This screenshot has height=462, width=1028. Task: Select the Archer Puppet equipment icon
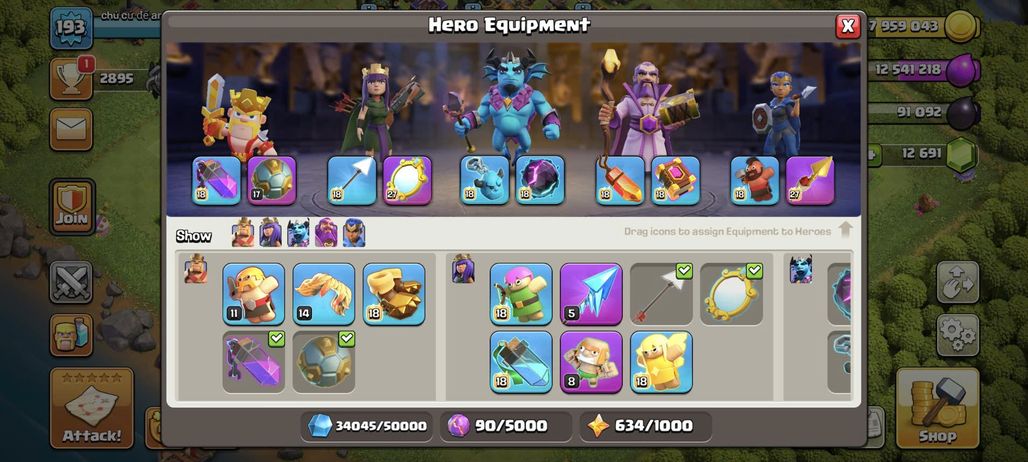(x=521, y=294)
